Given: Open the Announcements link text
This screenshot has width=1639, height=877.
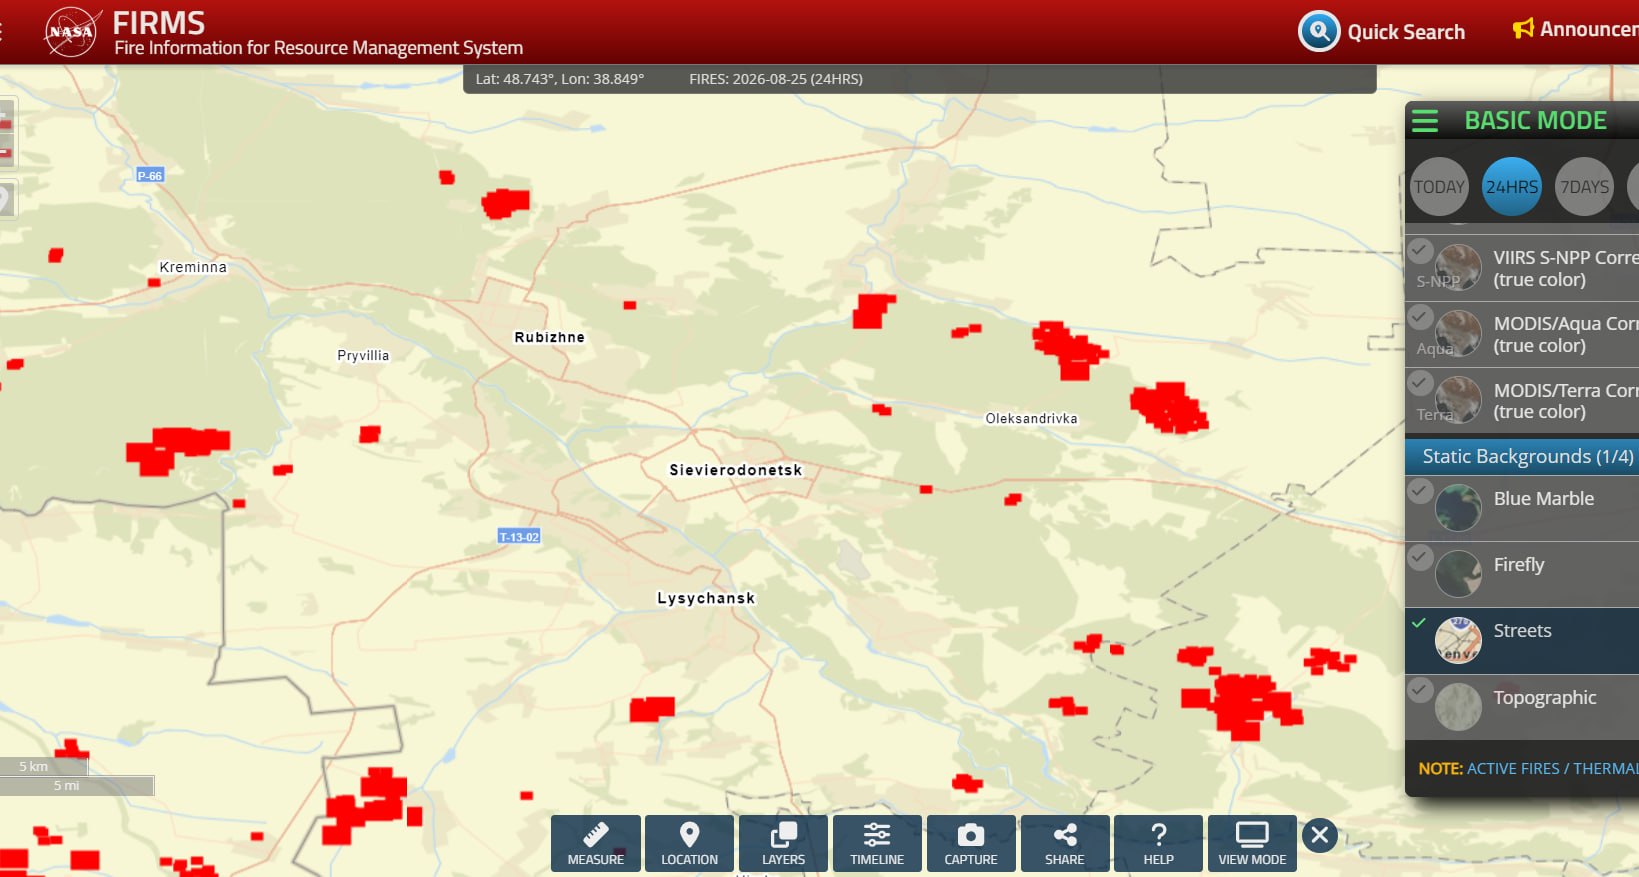Looking at the screenshot, I should pyautogui.click(x=1589, y=29).
